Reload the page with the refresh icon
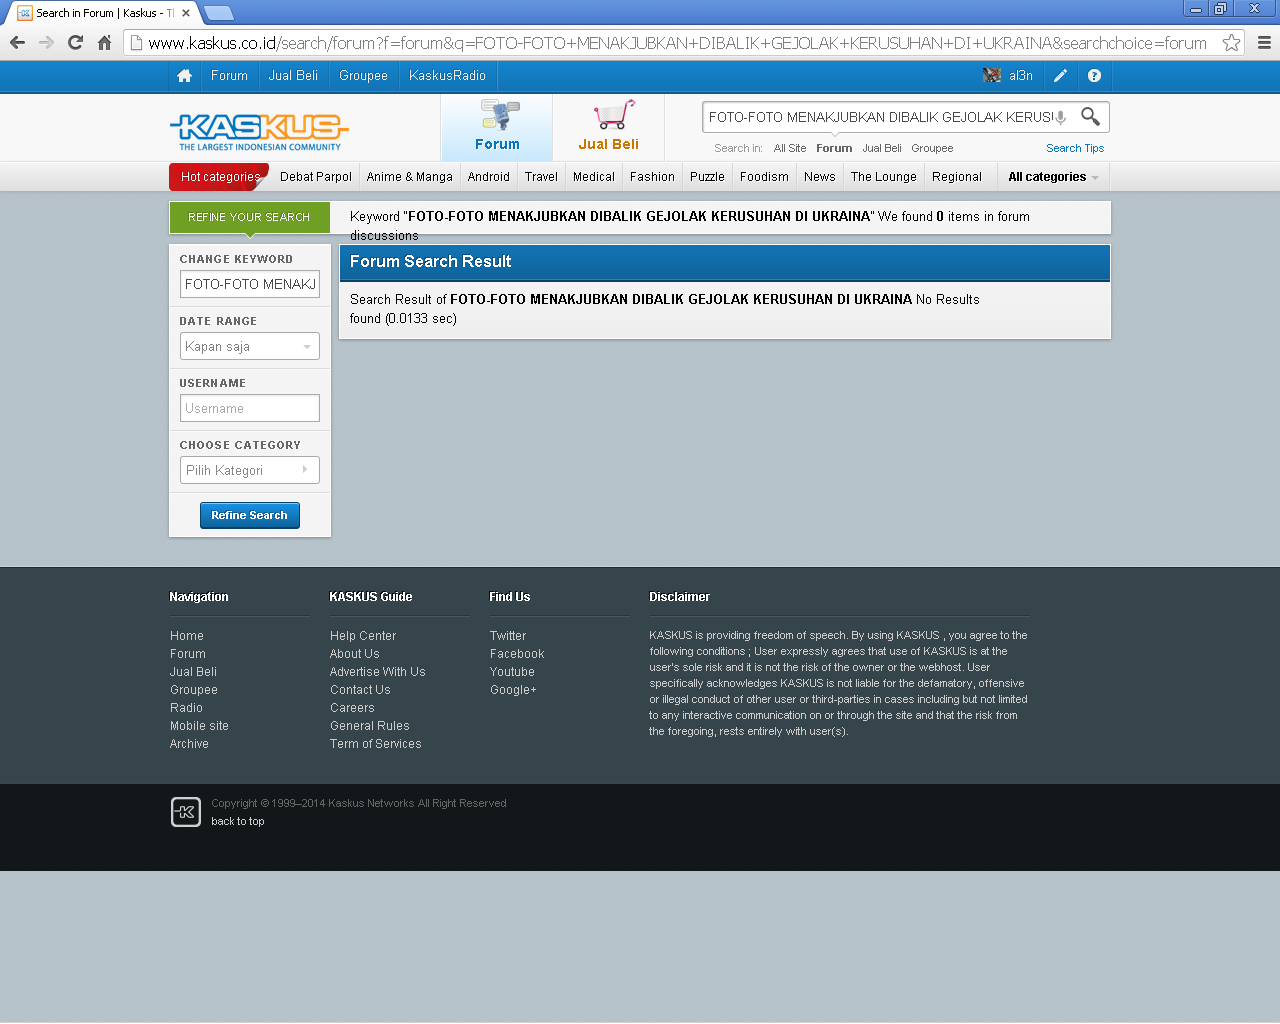 point(75,43)
